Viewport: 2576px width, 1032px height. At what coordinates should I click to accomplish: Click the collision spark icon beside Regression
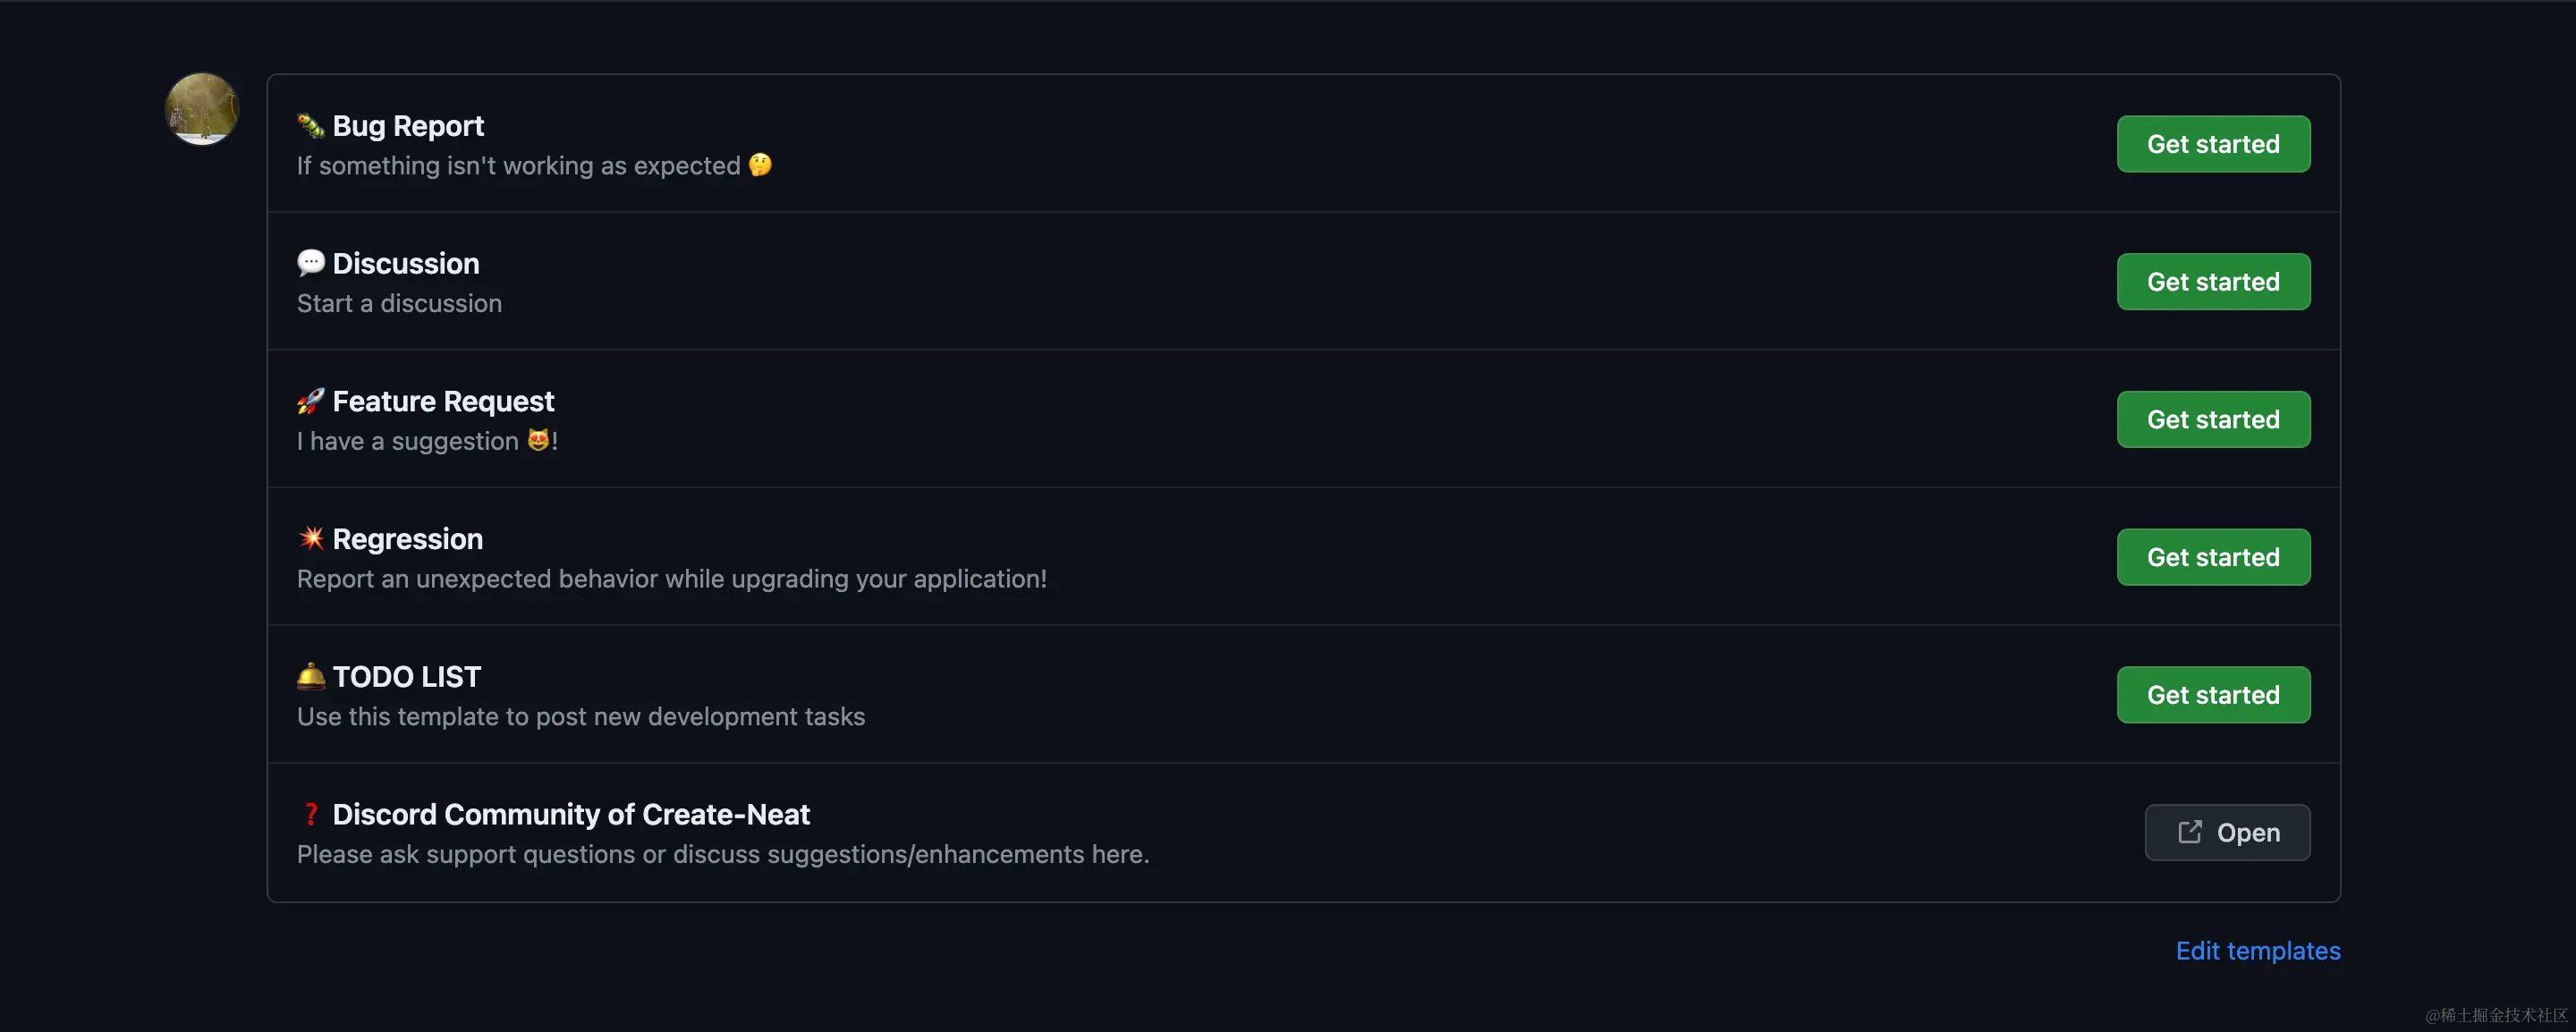(311, 538)
